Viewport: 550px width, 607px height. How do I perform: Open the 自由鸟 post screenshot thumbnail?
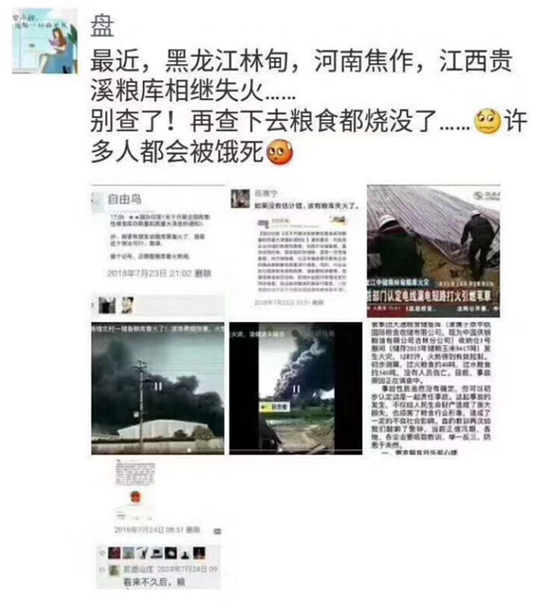158,251
